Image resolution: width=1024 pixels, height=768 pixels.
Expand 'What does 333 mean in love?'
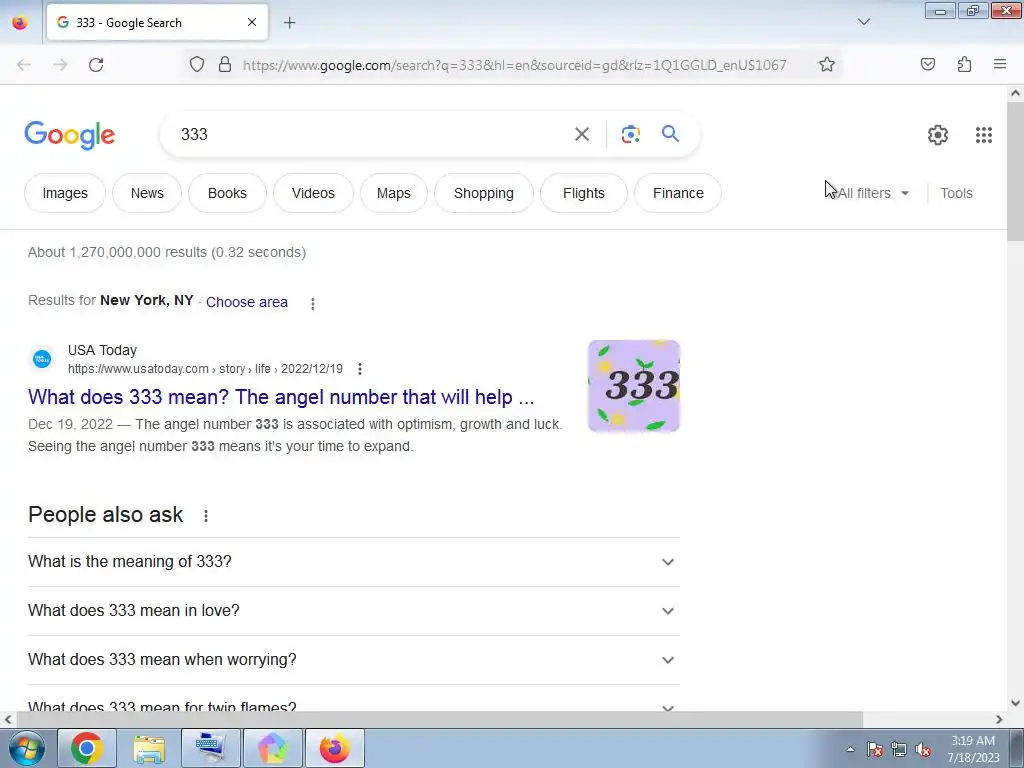354,611
